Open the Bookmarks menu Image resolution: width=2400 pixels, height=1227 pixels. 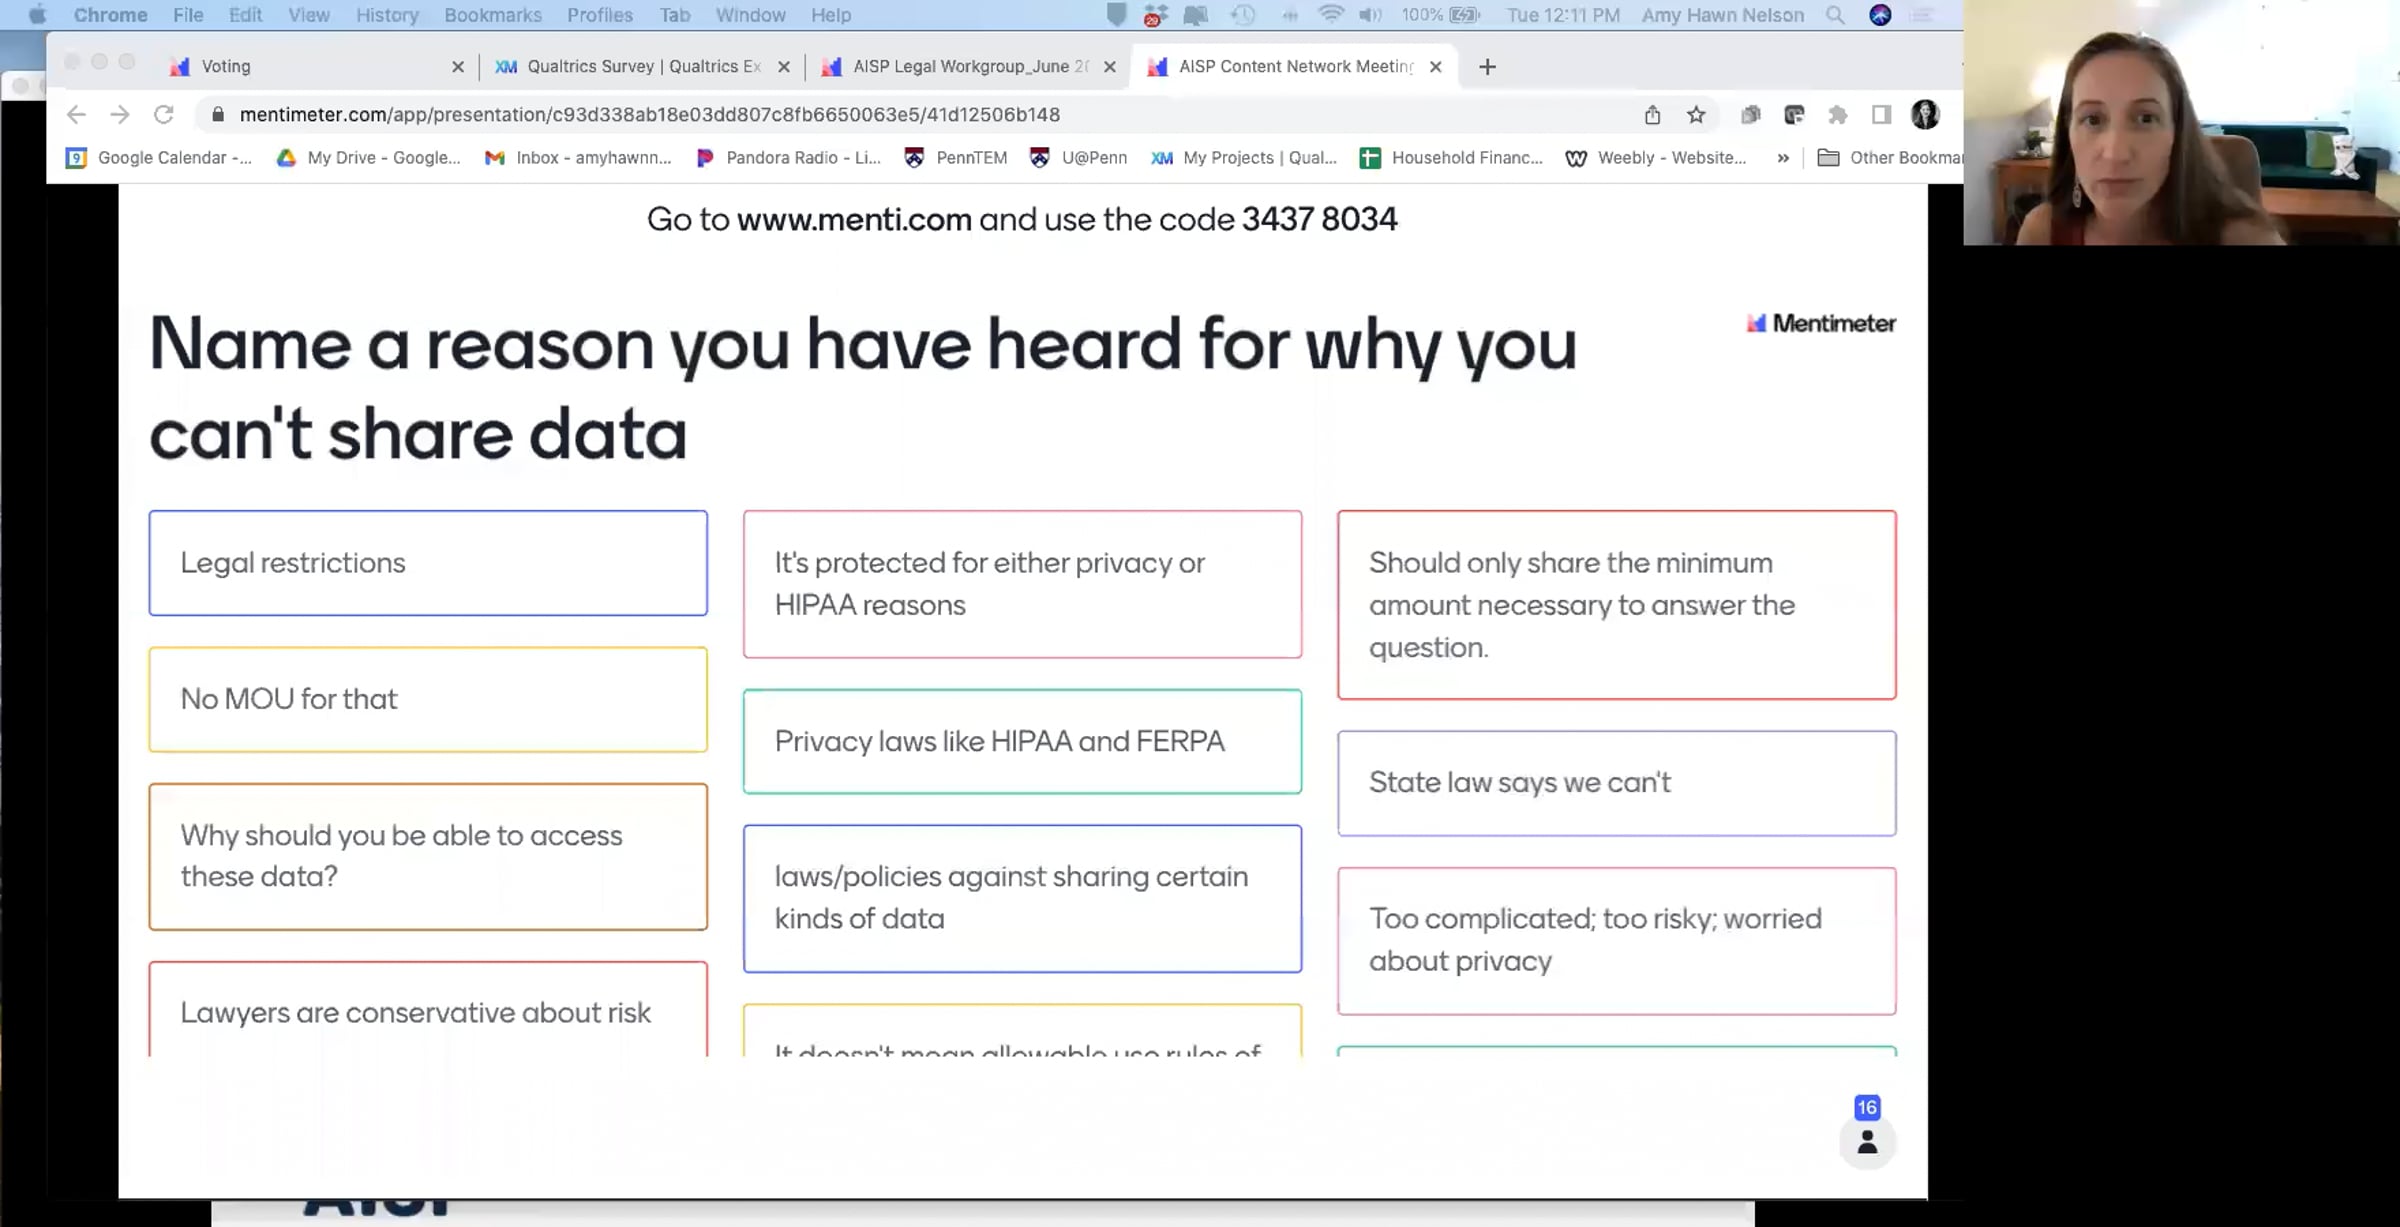click(x=493, y=15)
